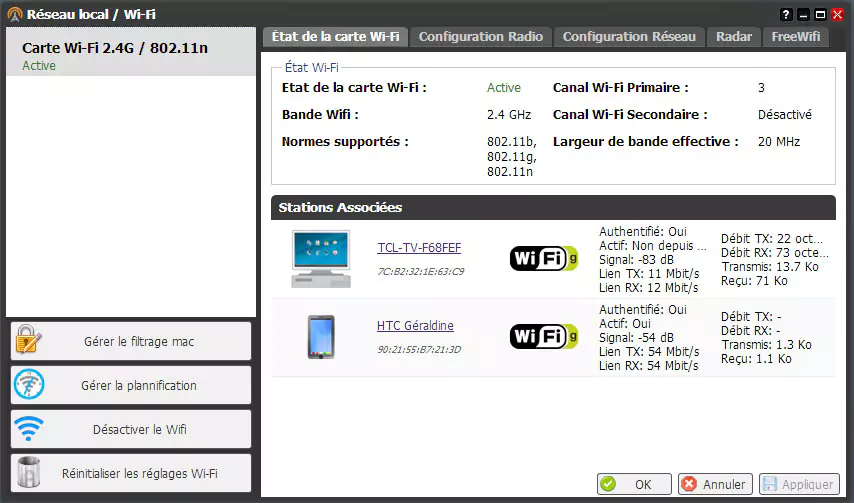
Task: Click the trash can reset icon
Action: [28, 472]
